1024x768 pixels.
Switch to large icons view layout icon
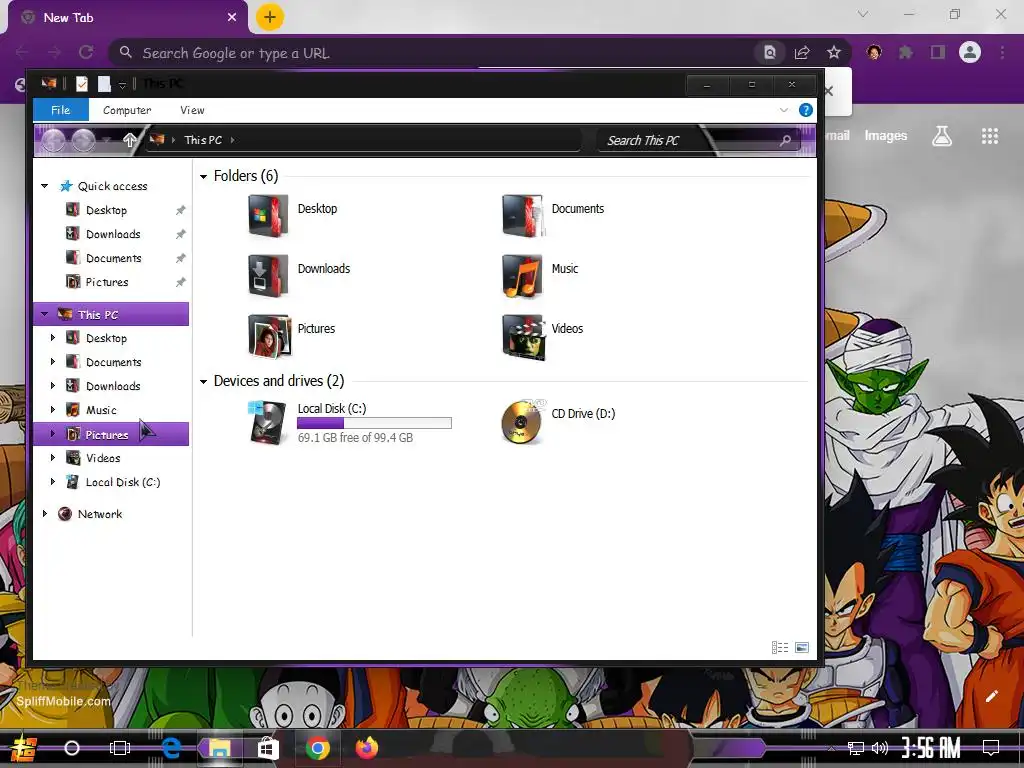click(x=802, y=647)
